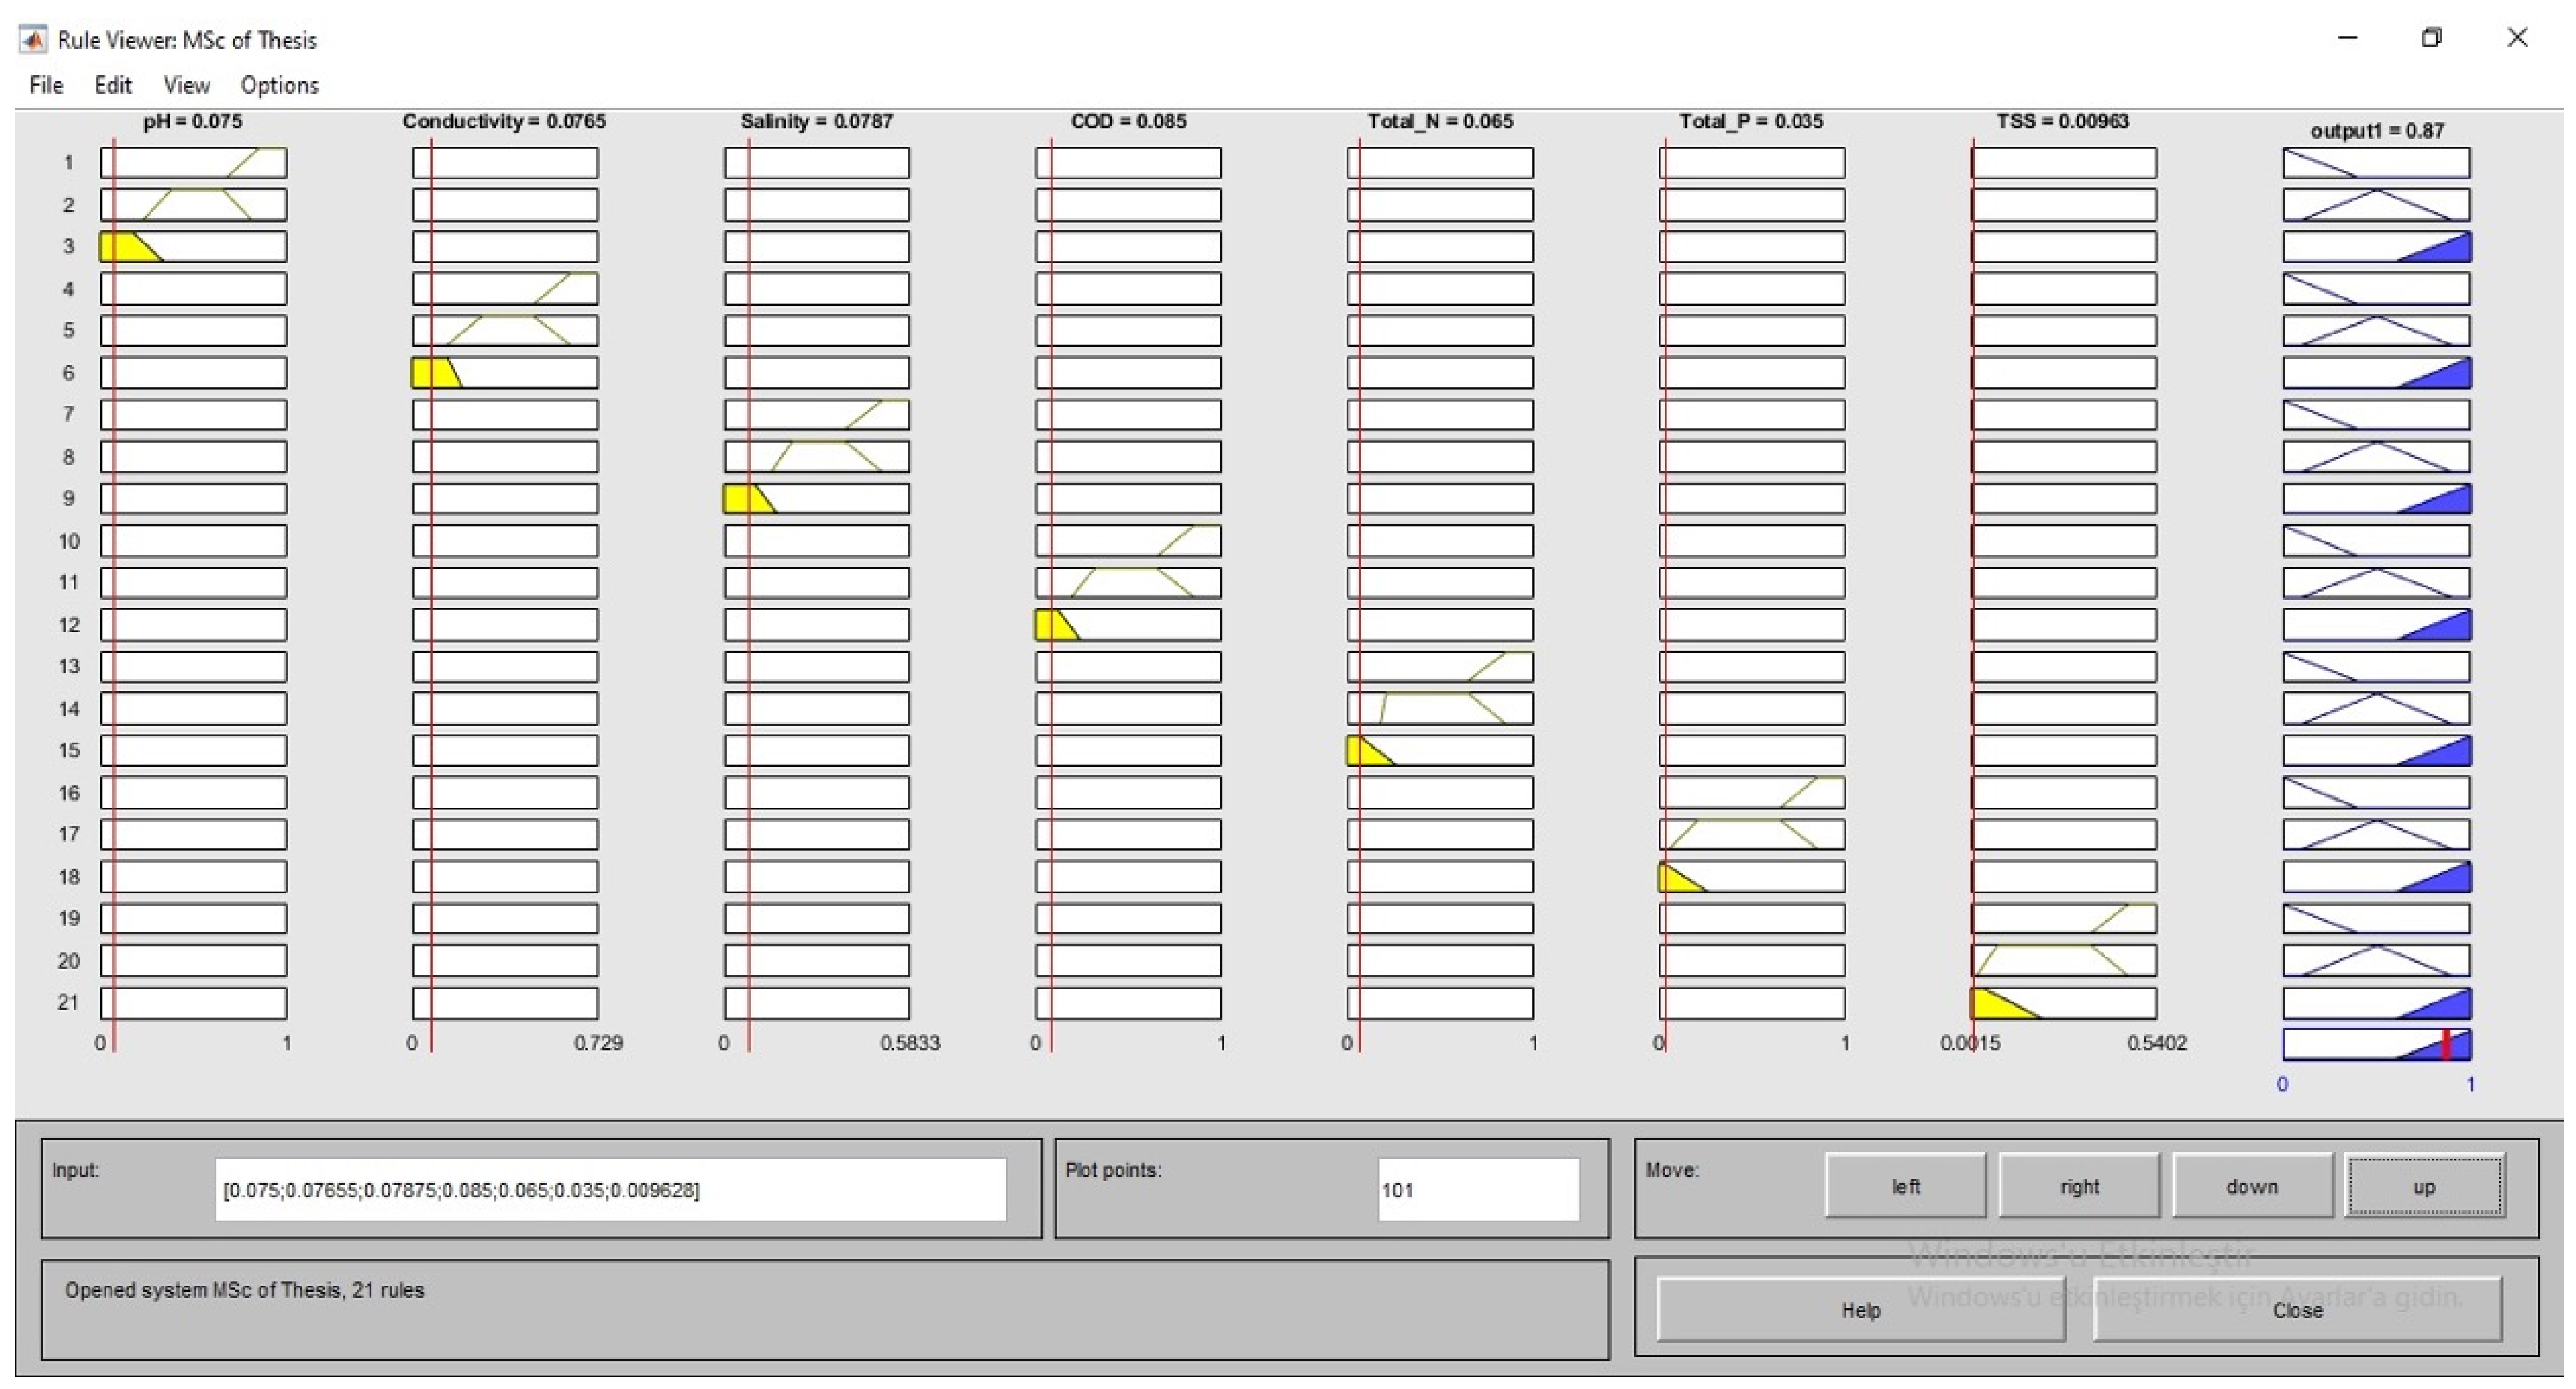Click the TSS plot for rule 21
The width and height of the screenshot is (2576, 1389).
pos(2063,1003)
